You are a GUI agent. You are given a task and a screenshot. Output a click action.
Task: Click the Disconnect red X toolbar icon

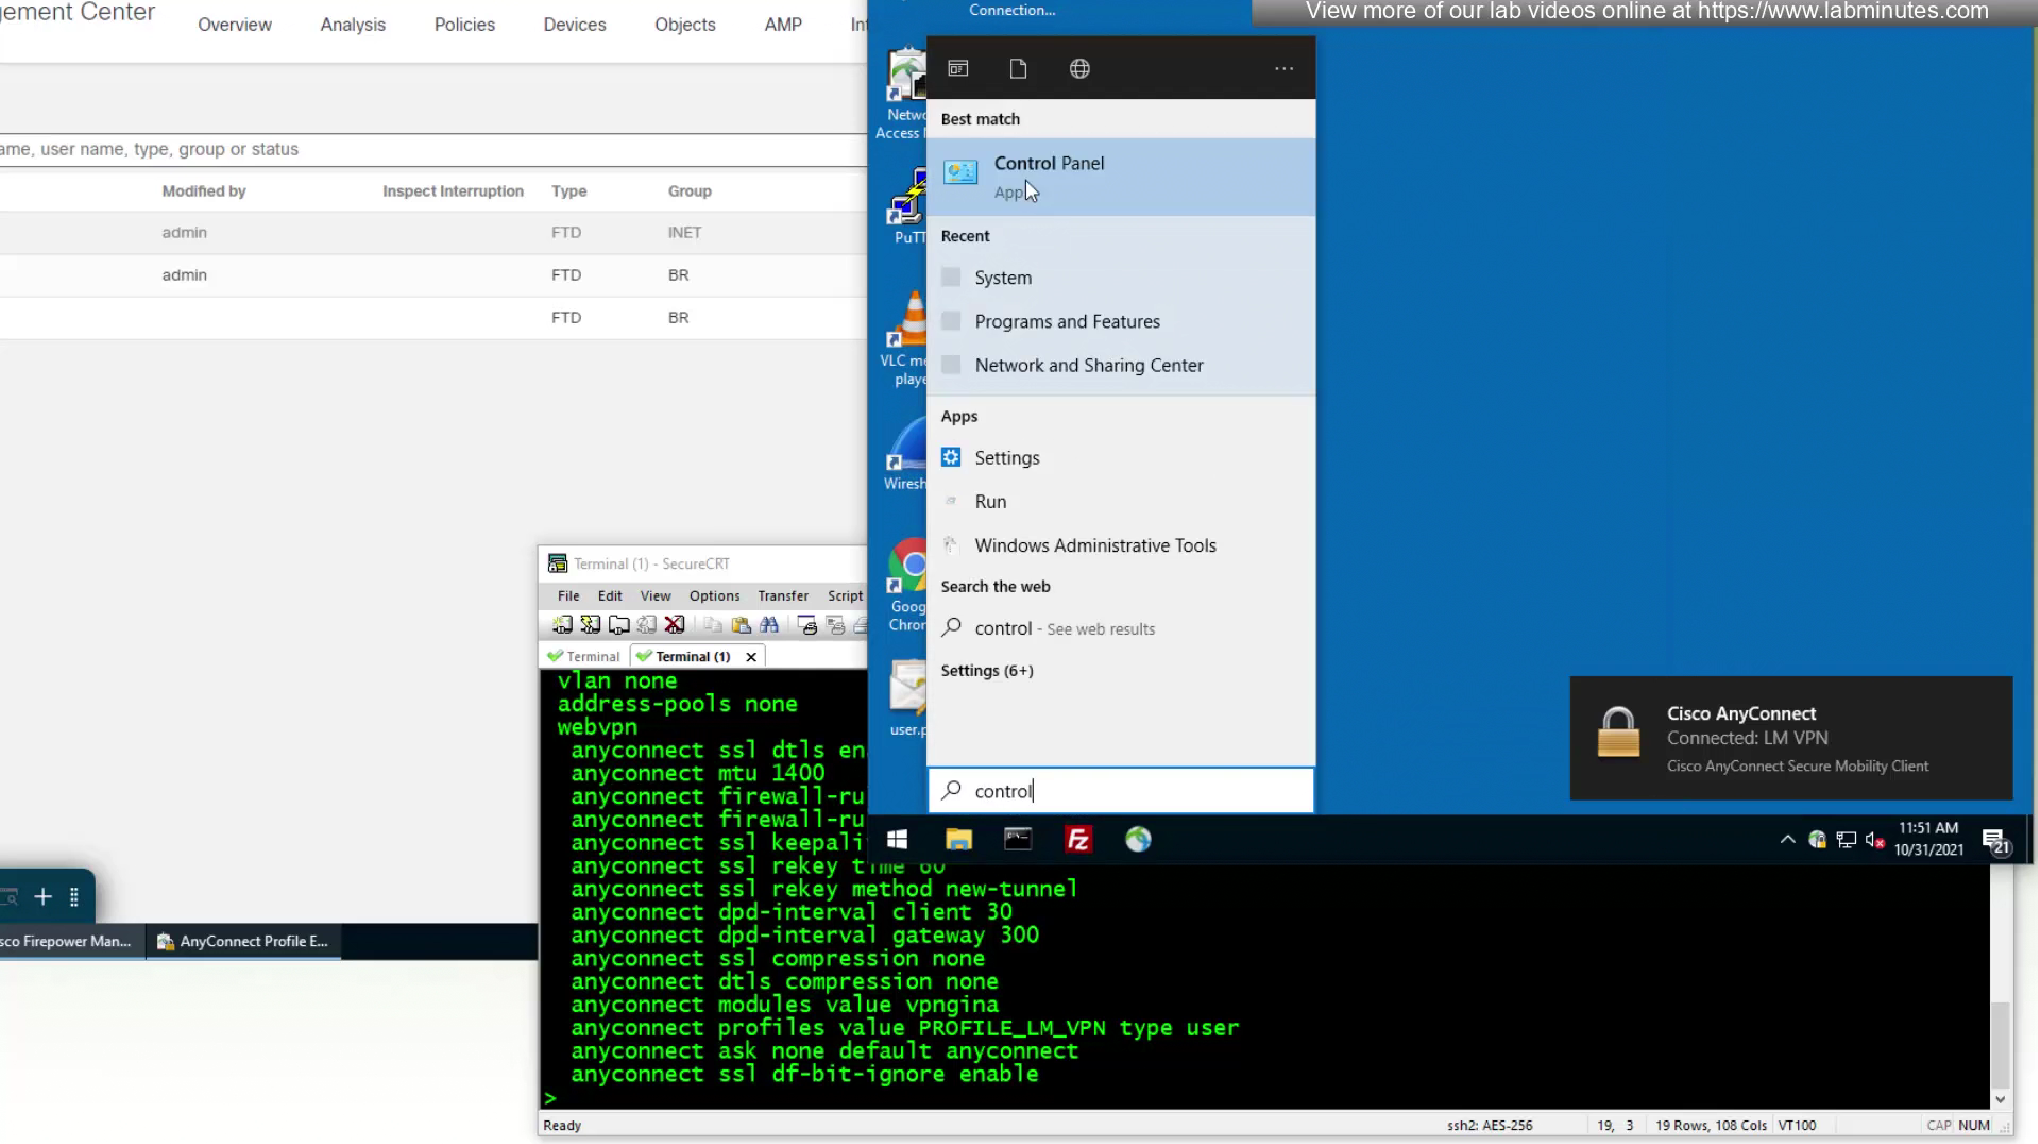click(x=675, y=625)
